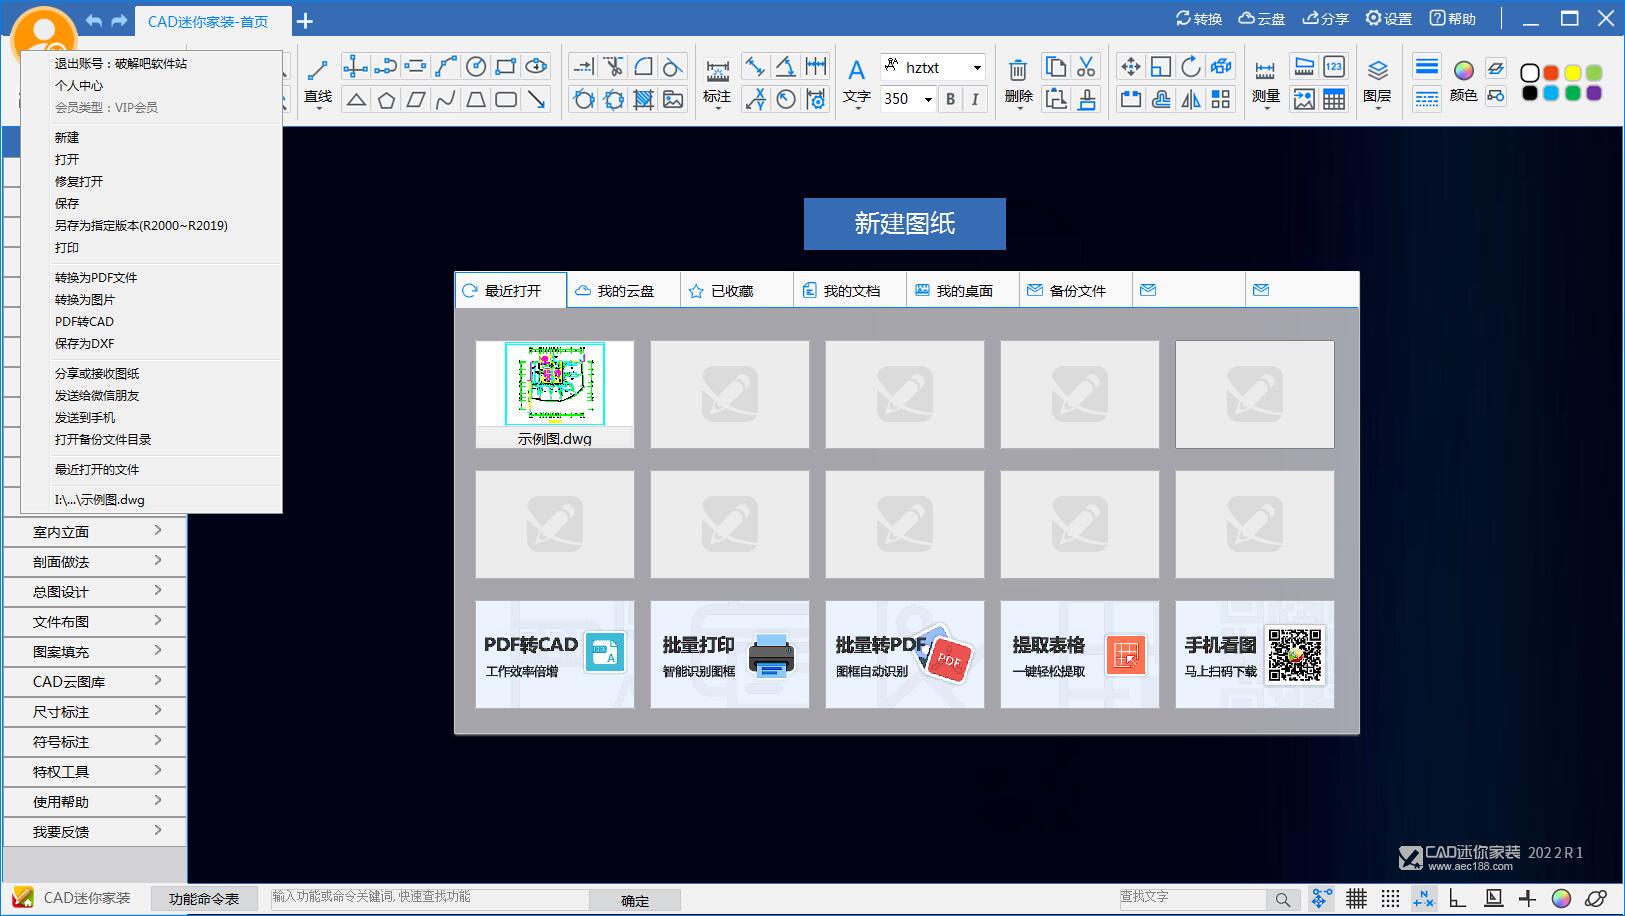Toggle grid lines display in status bar
The height and width of the screenshot is (916, 1625).
[1356, 898]
